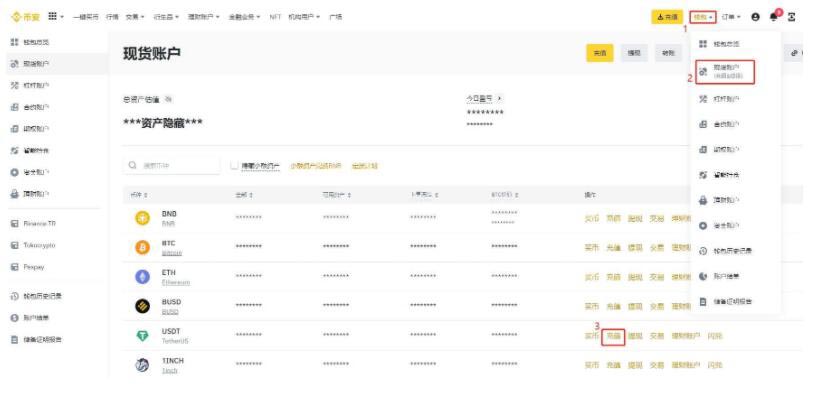The height and width of the screenshot is (393, 817).
Task: Expand the 订单 orders dropdown in header
Action: pos(731,17)
